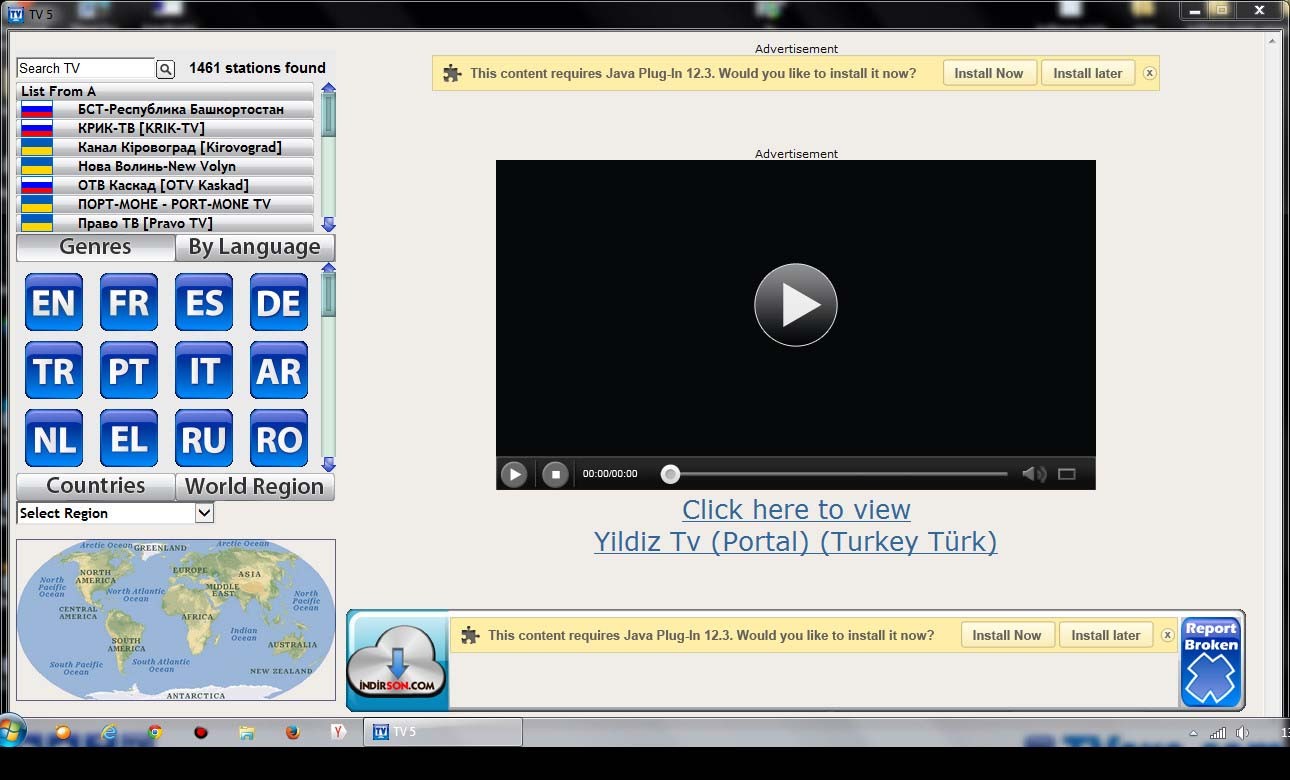Close the bottom Java plug-in notification
Viewport: 1290px width, 780px height.
point(1167,635)
